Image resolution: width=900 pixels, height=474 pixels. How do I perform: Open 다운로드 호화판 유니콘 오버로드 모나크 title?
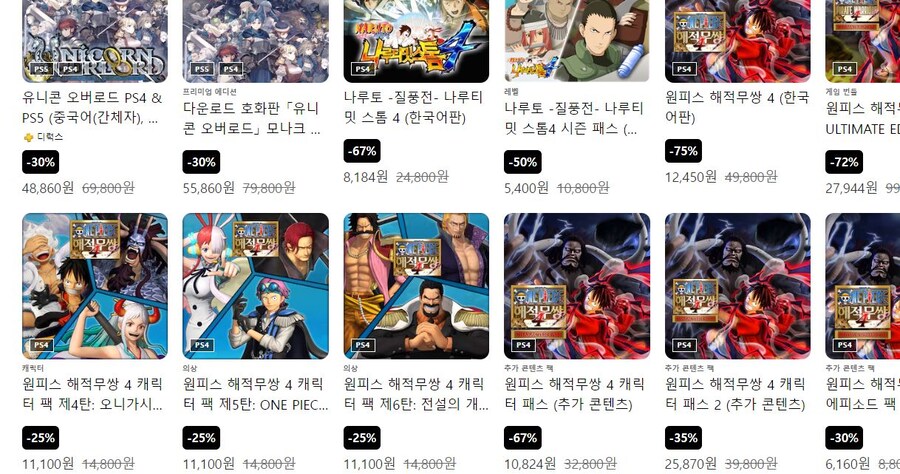coord(251,118)
